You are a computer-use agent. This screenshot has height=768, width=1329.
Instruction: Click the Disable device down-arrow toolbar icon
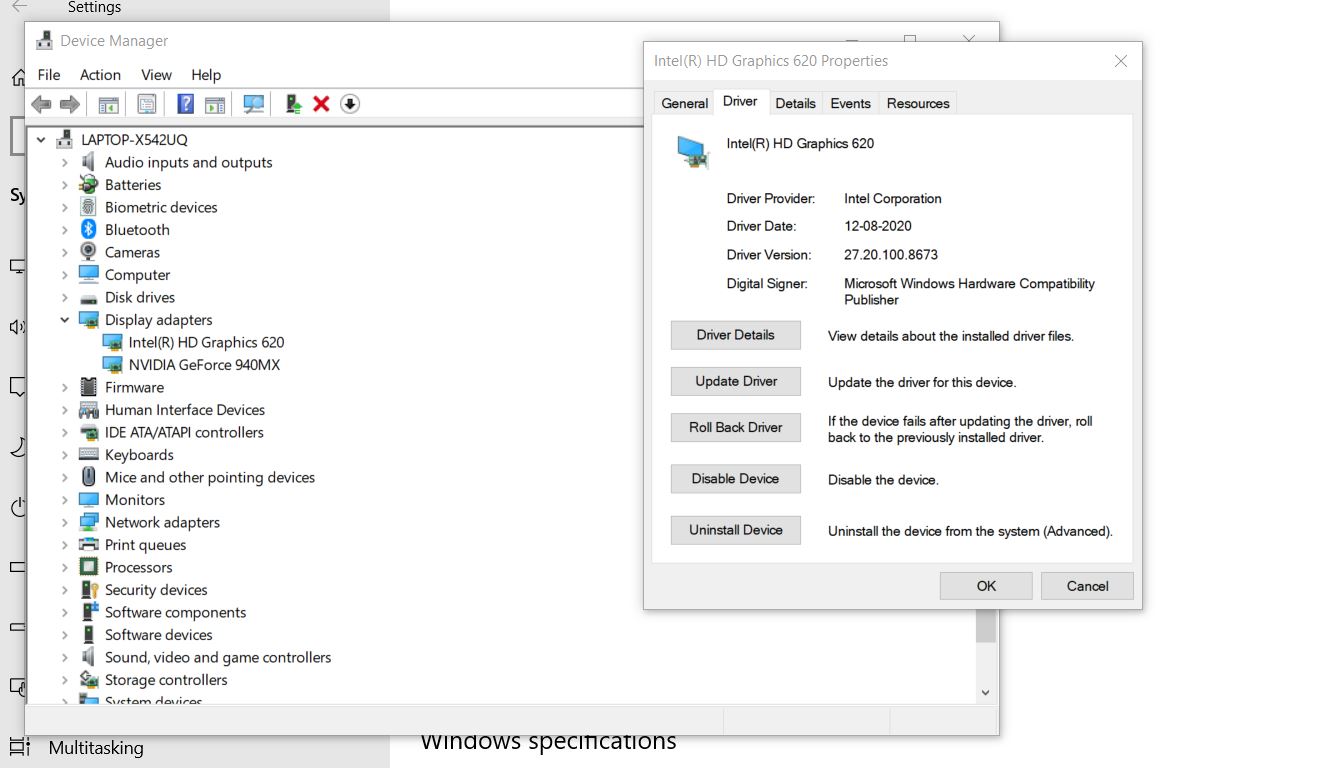pos(350,104)
